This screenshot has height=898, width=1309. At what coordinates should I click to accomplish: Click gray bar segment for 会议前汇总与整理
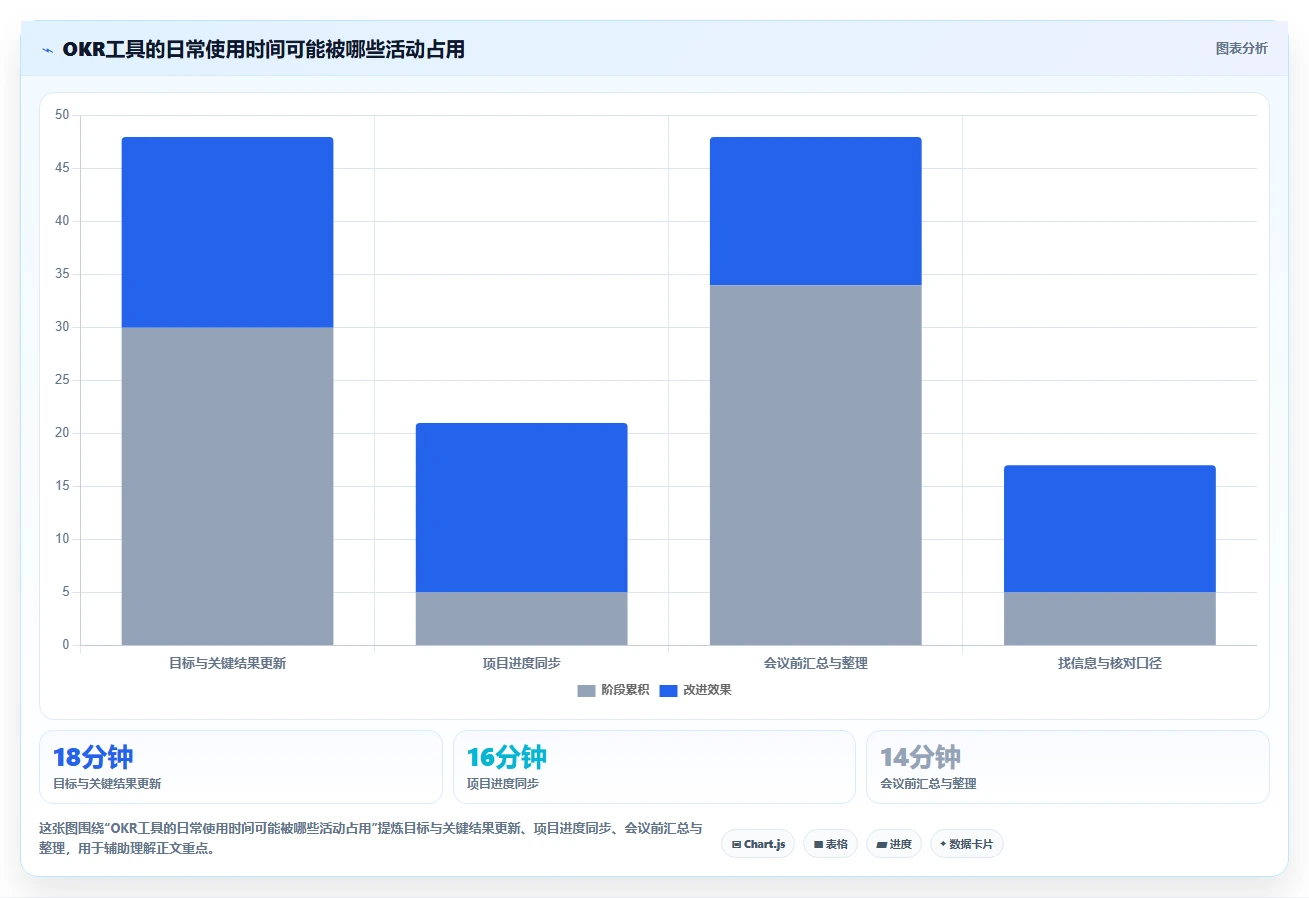[x=815, y=465]
